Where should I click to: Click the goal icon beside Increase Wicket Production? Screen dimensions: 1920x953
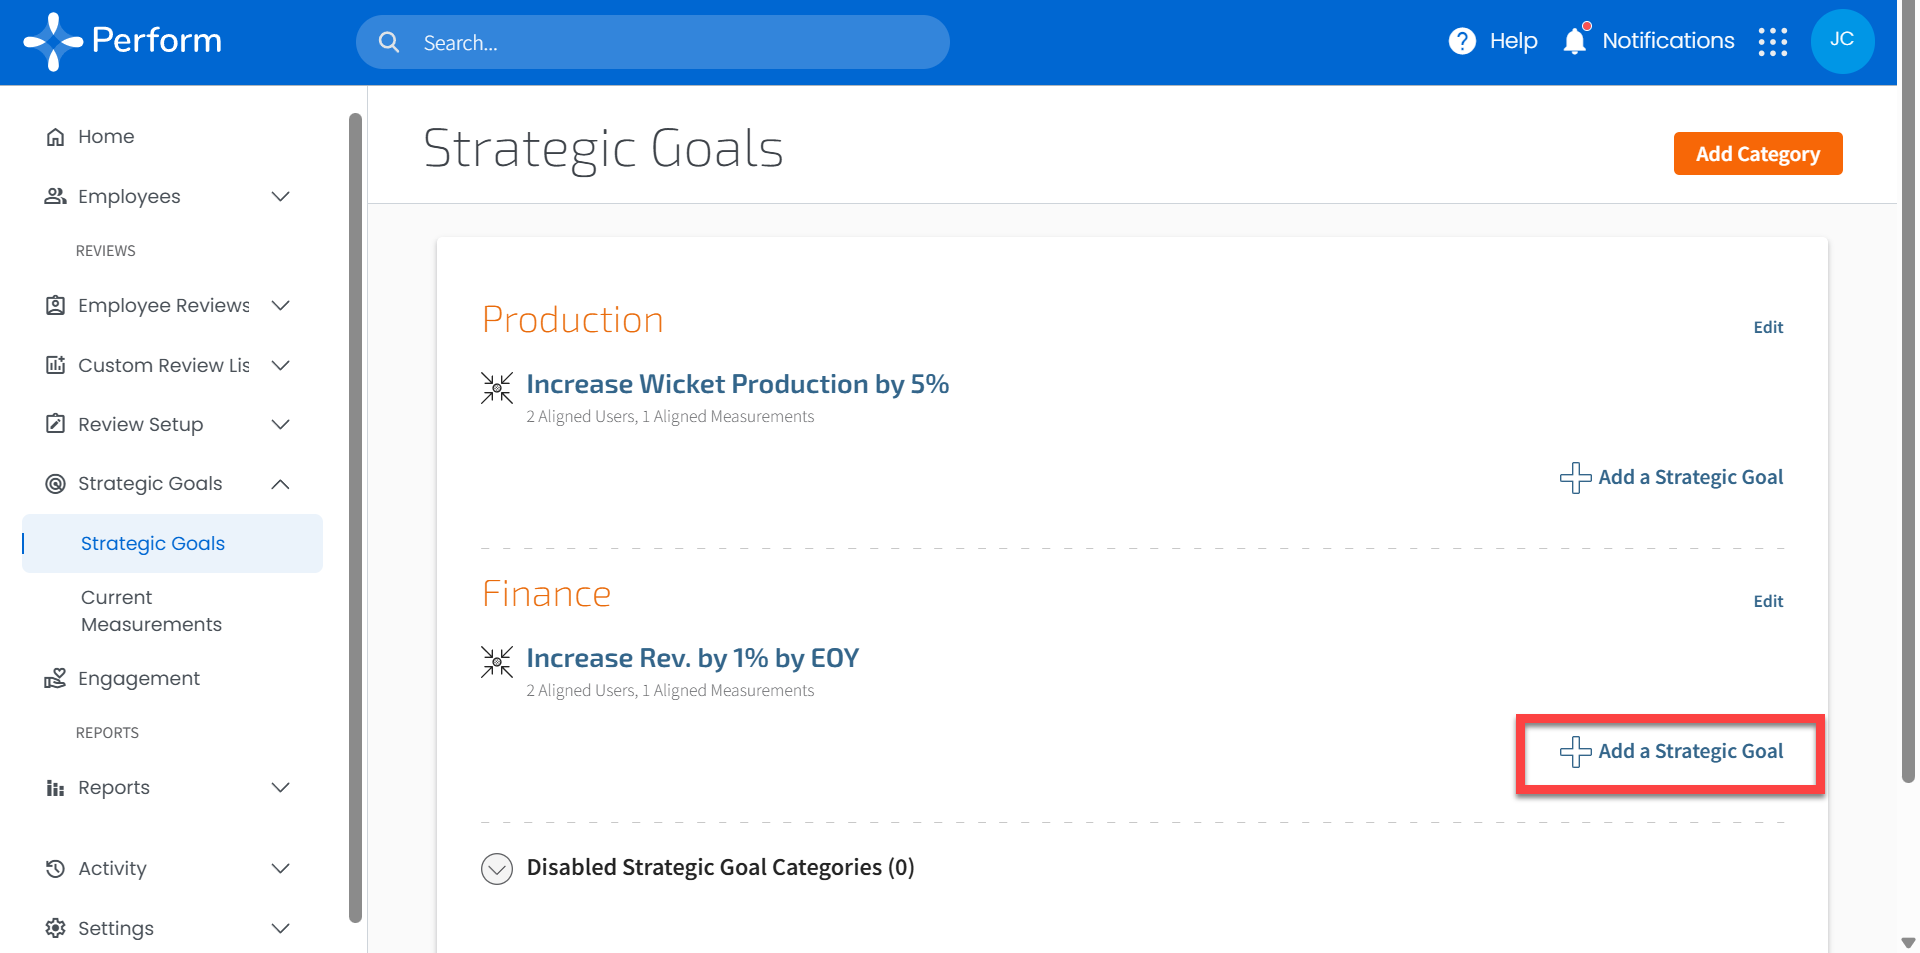497,388
